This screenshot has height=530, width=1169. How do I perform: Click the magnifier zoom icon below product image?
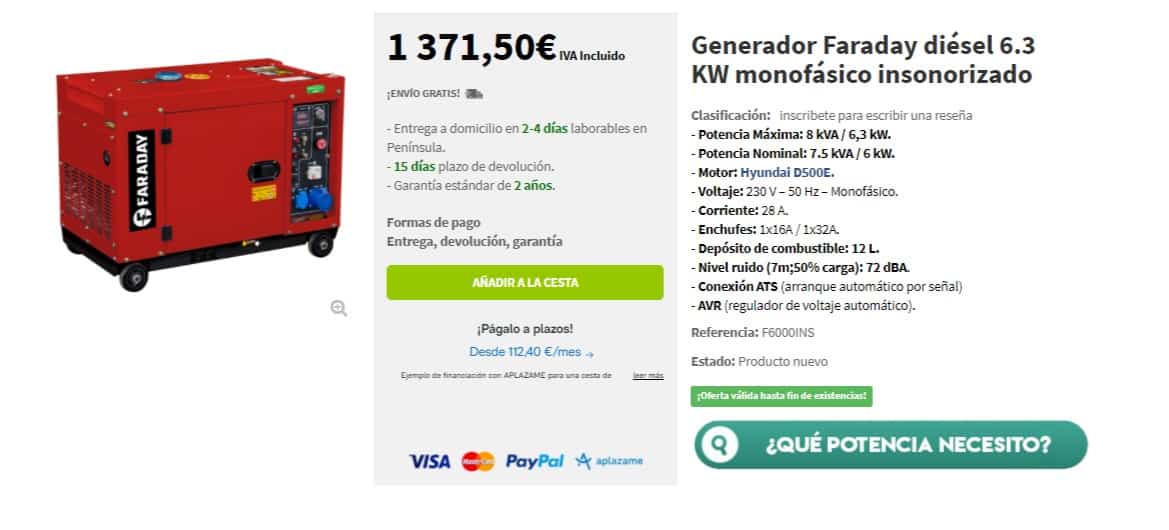pyautogui.click(x=338, y=308)
